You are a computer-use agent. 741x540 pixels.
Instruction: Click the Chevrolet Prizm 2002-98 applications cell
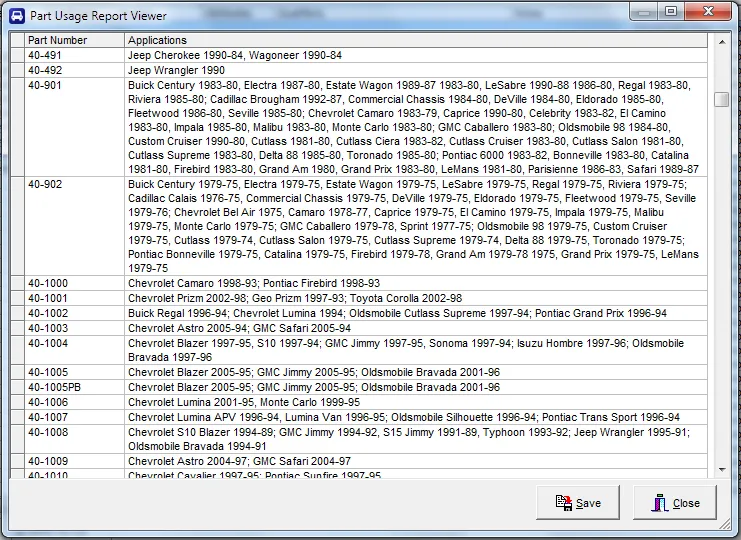coord(416,299)
